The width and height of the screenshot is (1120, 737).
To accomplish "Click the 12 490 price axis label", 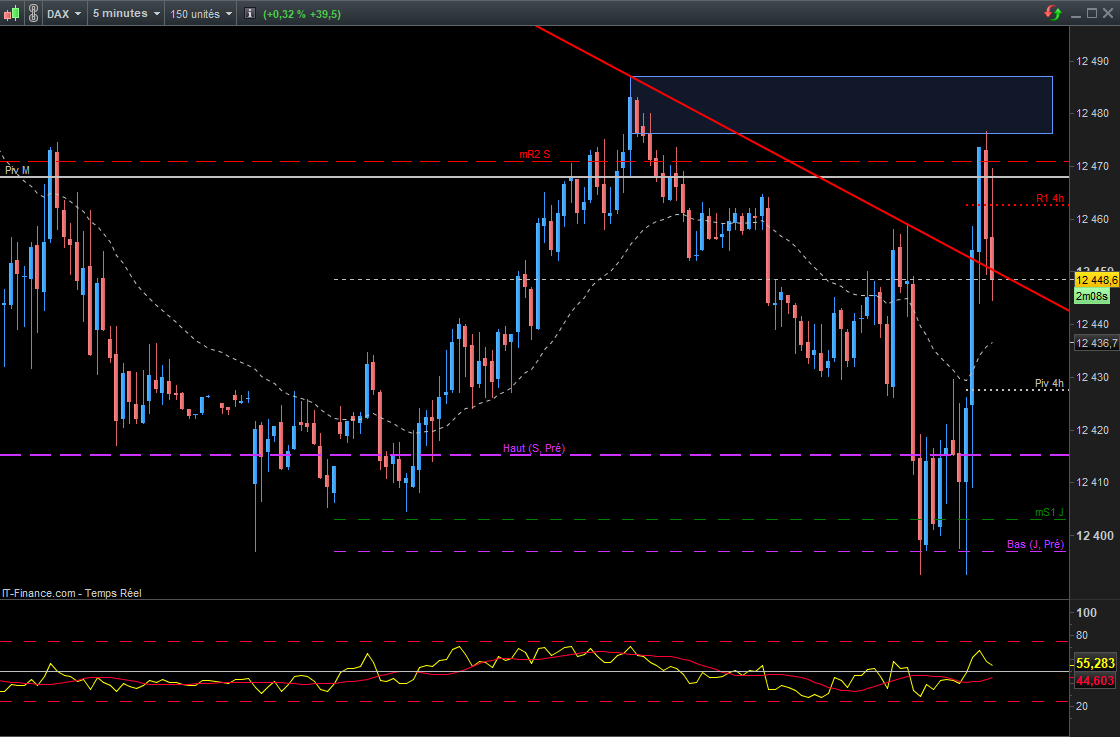I will (1093, 61).
